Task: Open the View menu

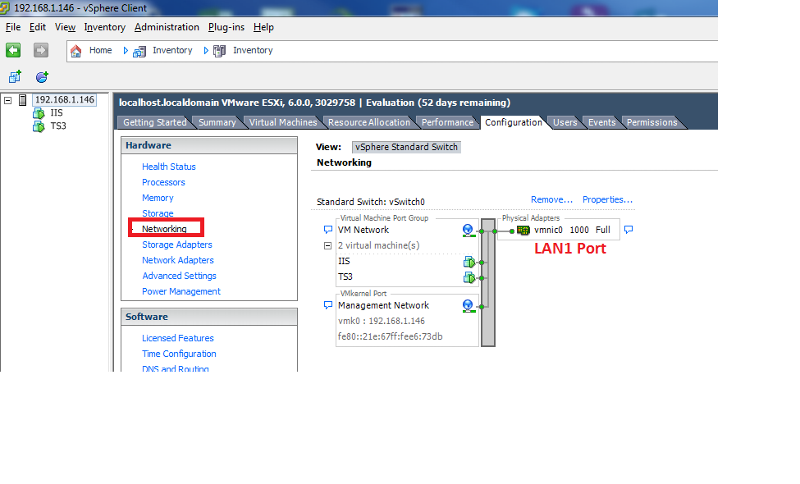Action: coord(65,27)
